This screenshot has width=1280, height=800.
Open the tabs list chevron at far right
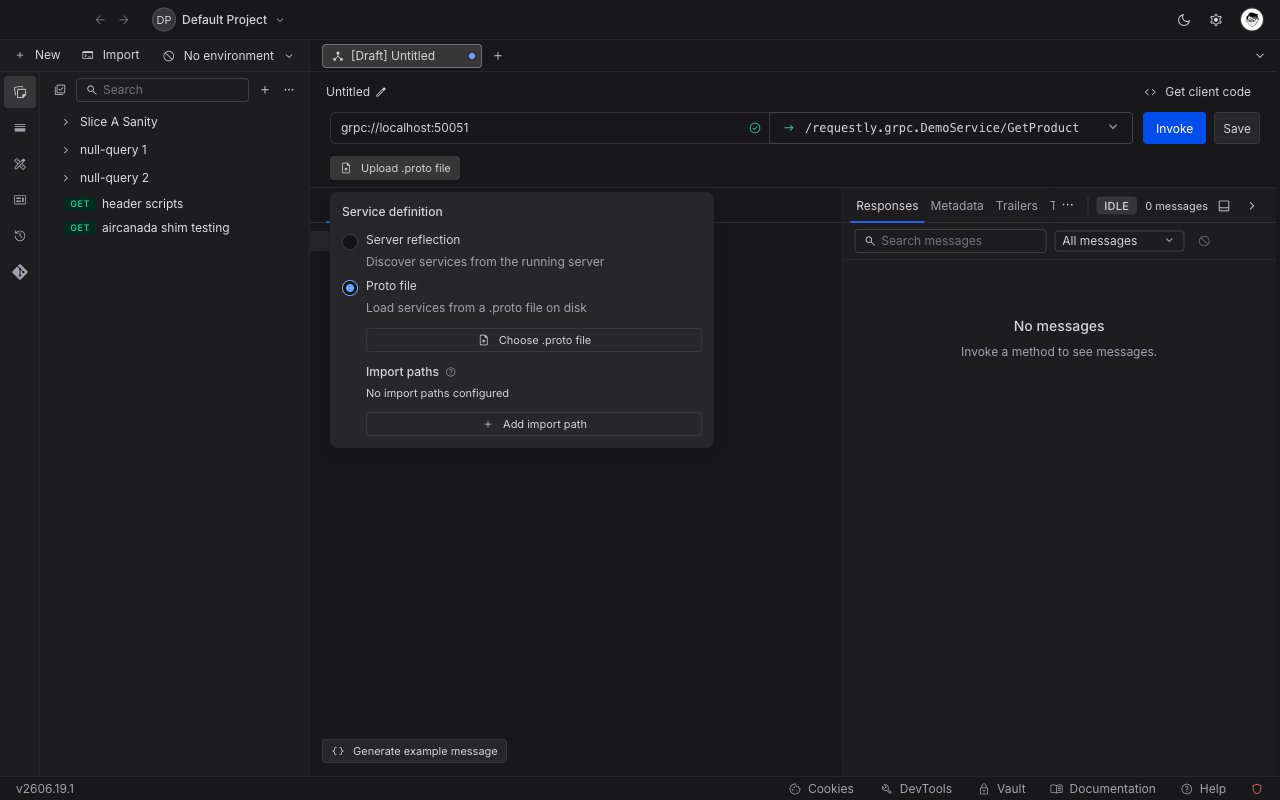(1259, 56)
